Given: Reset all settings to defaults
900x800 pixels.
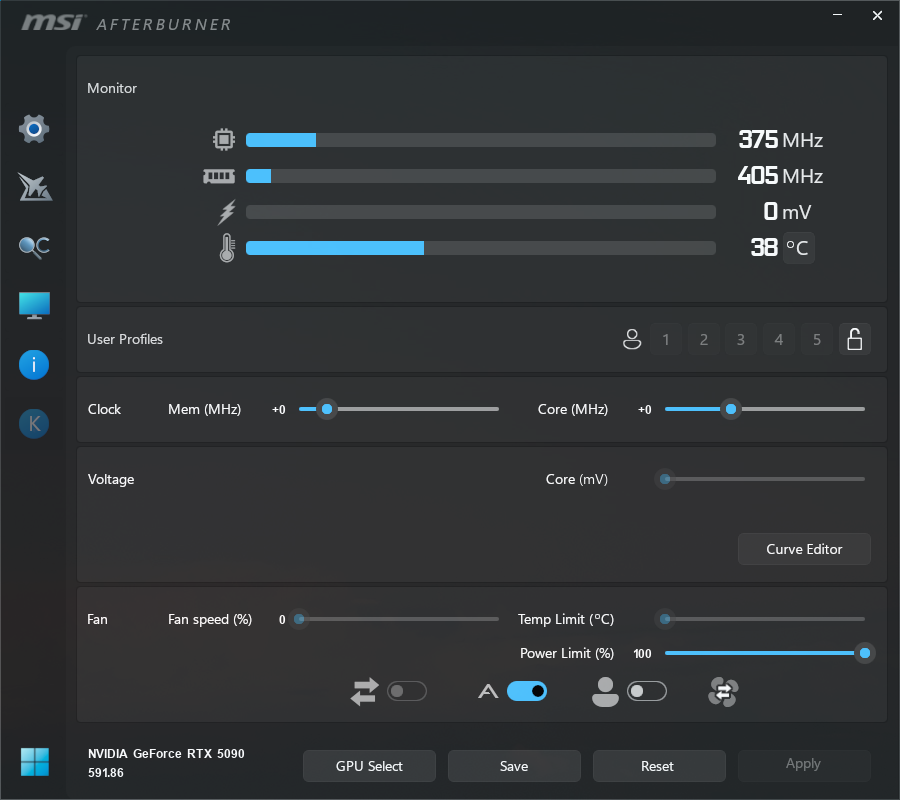Looking at the screenshot, I should 659,766.
